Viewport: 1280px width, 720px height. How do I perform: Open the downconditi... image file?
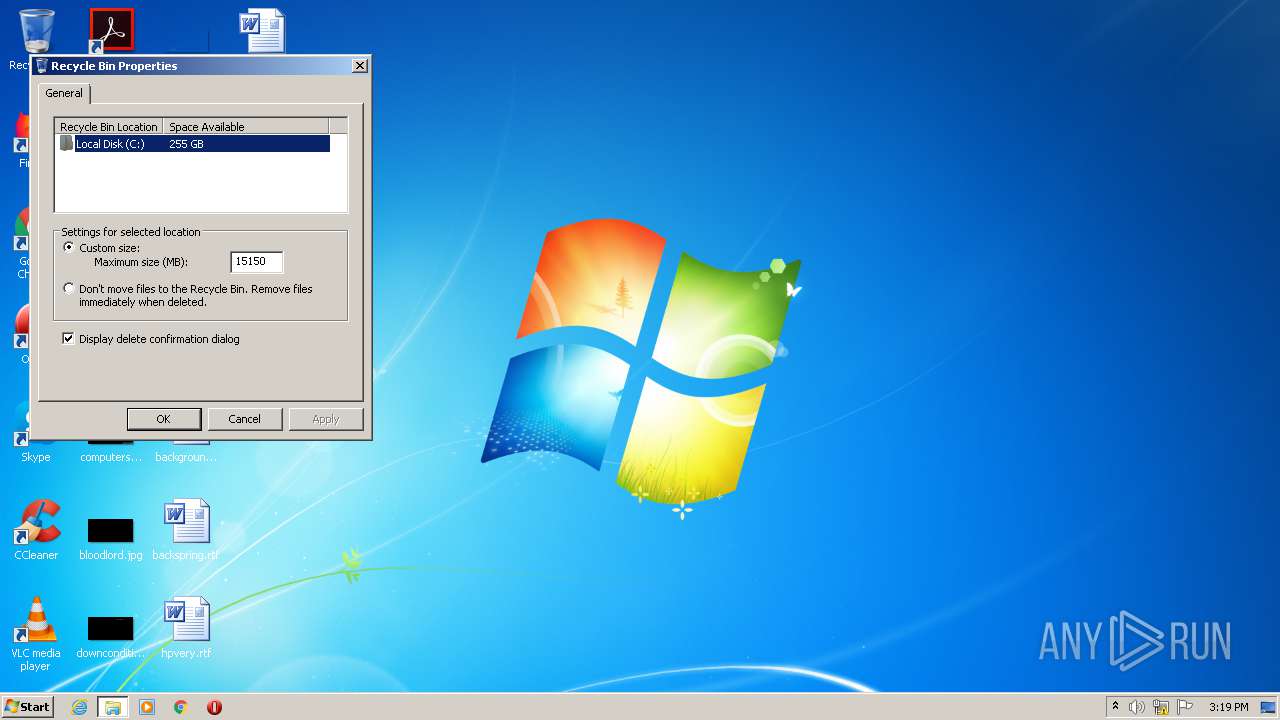(x=110, y=636)
